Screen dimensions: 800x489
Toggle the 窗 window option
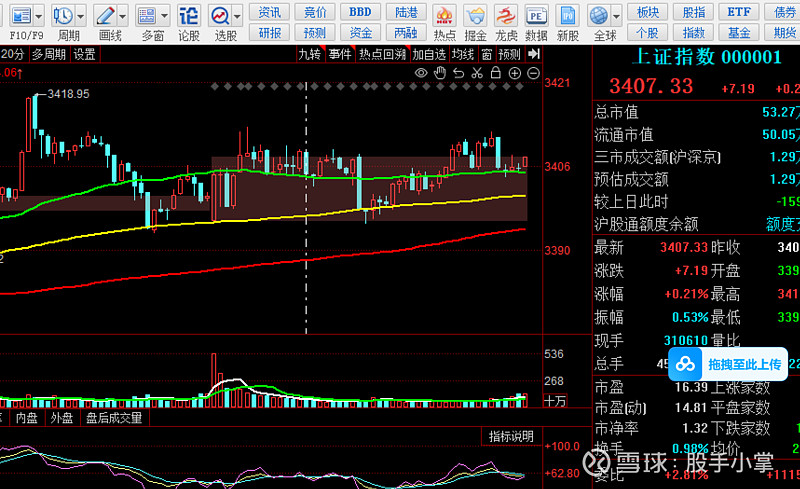point(487,54)
